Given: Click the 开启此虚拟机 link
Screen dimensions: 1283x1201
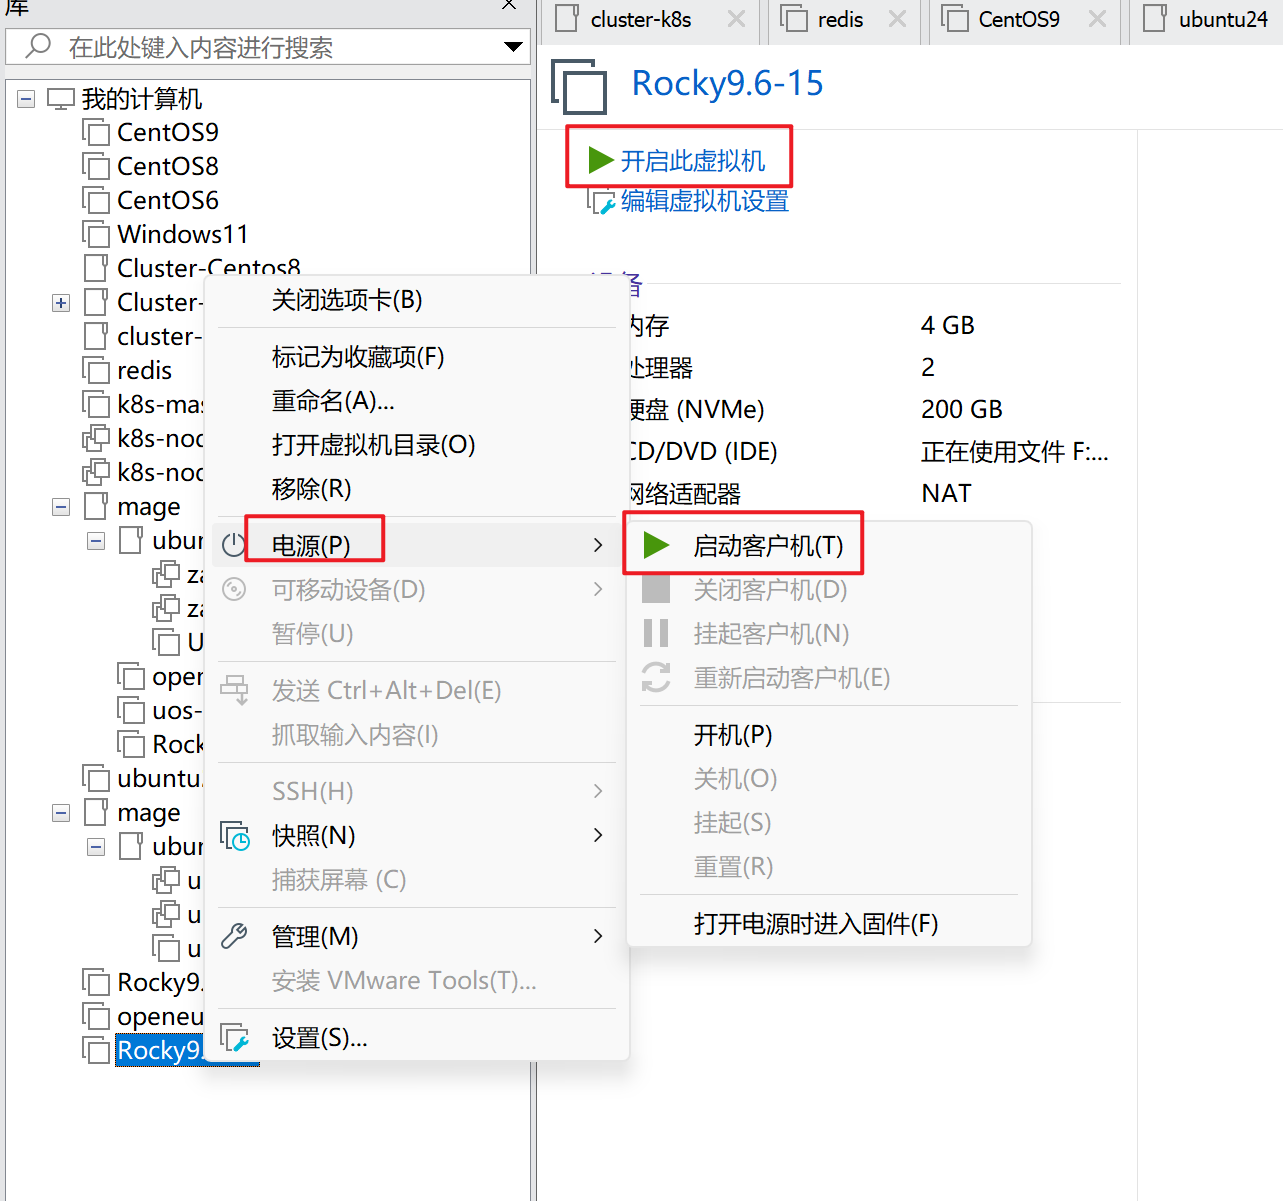Looking at the screenshot, I should point(692,161).
